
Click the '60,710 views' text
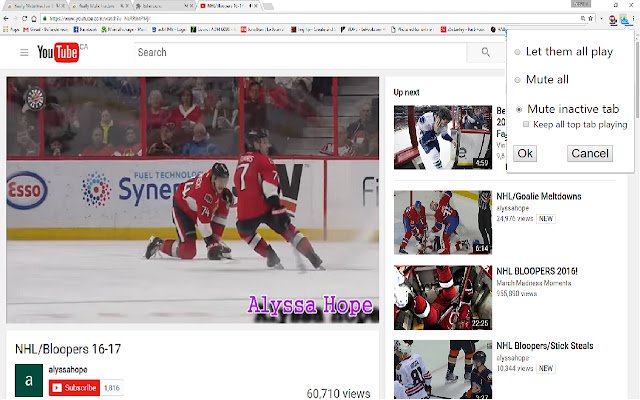tap(338, 393)
